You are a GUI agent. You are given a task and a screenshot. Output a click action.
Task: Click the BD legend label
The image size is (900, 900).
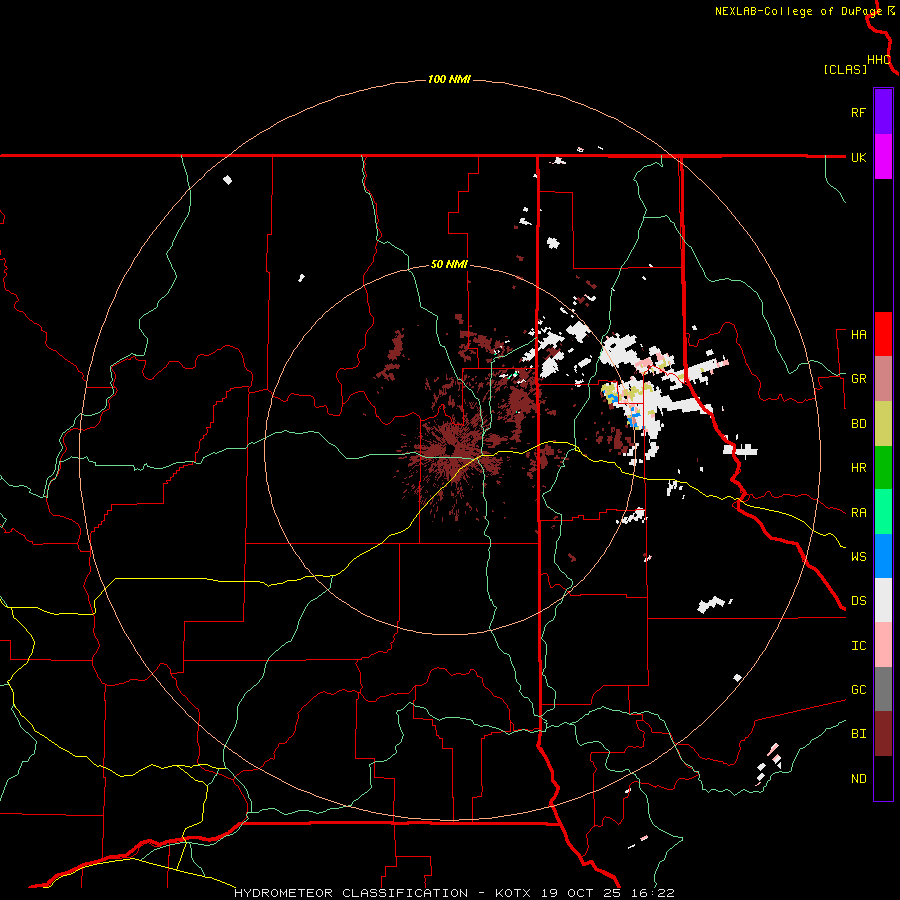coord(858,424)
